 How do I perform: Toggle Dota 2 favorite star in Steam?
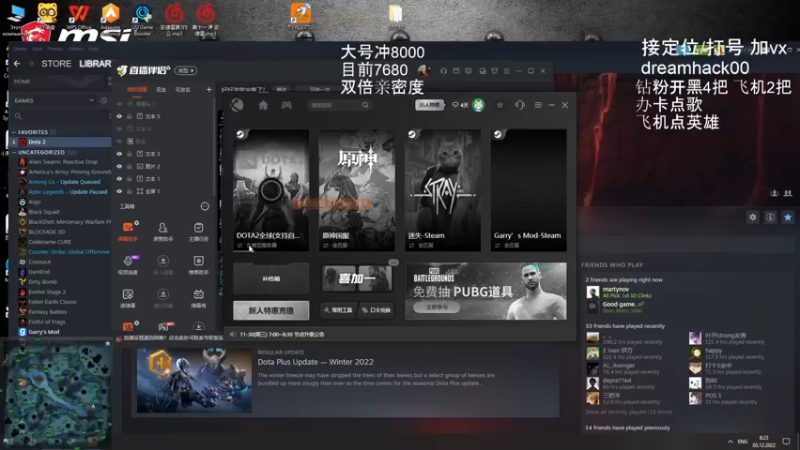(788, 217)
